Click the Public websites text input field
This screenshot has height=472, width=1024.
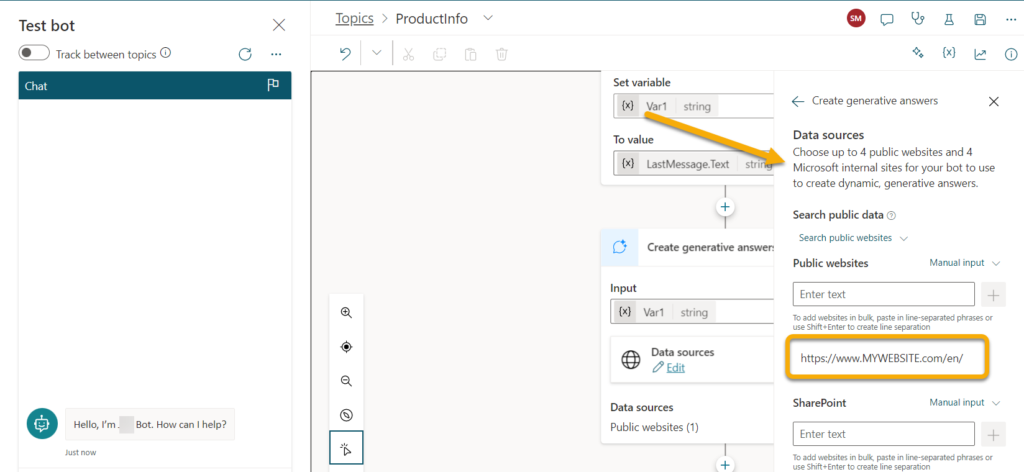884,294
